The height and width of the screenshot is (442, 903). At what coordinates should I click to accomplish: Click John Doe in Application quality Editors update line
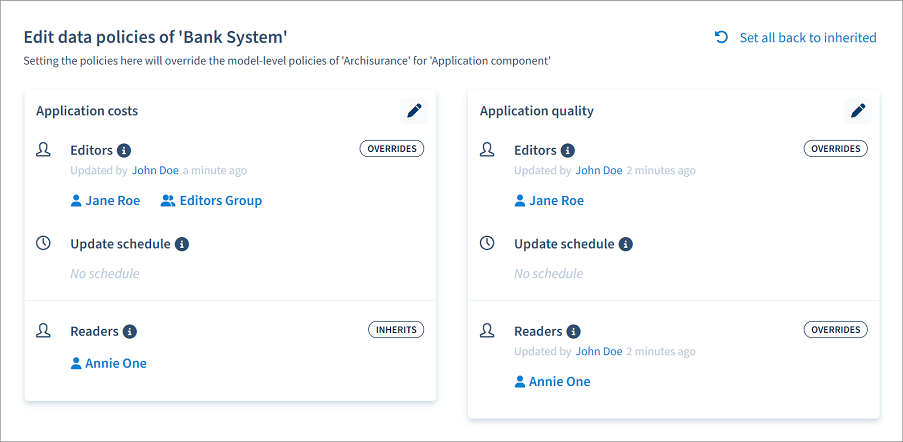click(599, 171)
